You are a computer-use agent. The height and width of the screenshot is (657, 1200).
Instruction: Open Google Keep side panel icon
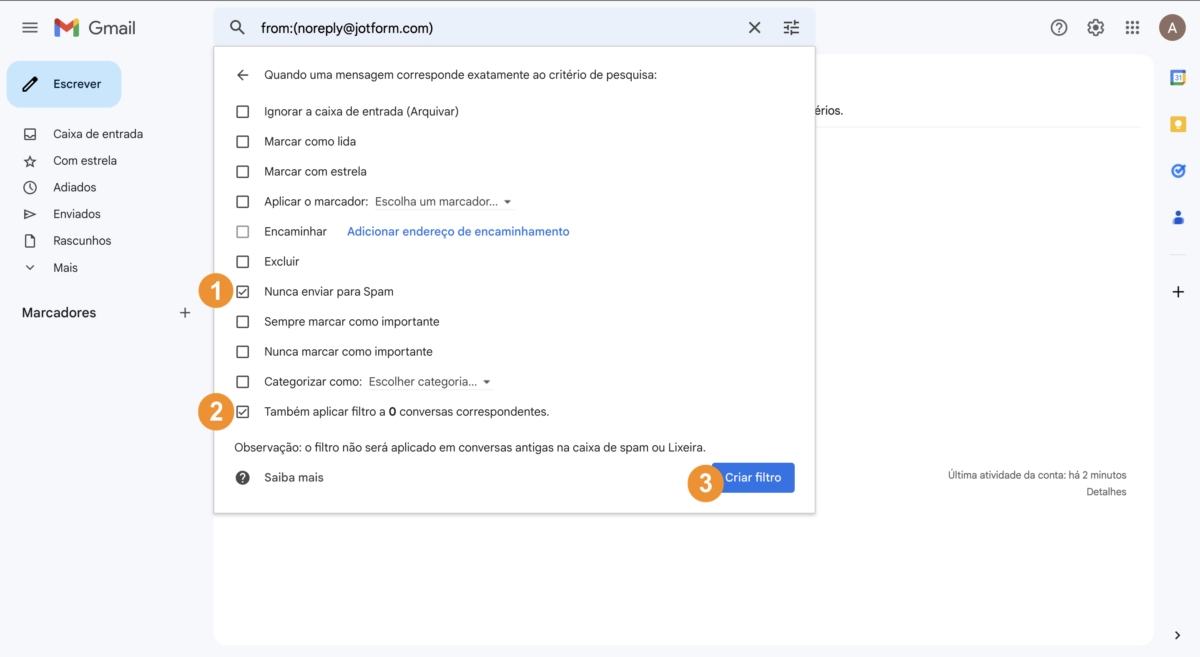tap(1178, 124)
